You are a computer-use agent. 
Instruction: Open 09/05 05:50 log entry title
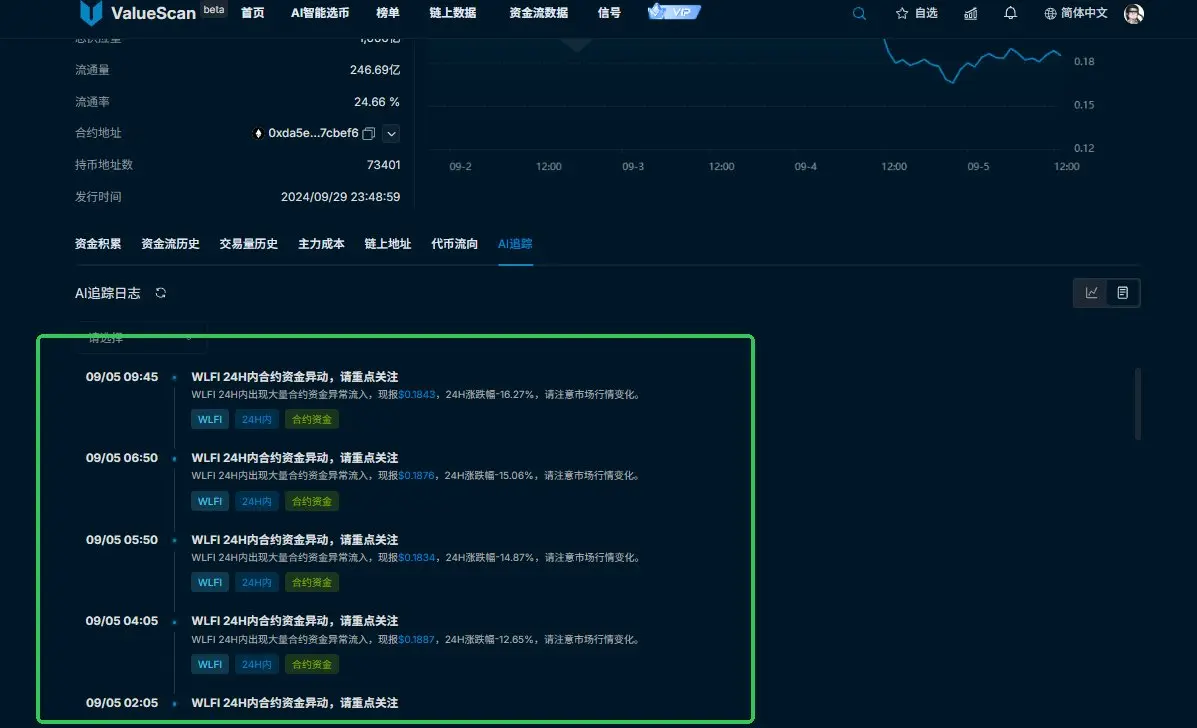coord(295,540)
